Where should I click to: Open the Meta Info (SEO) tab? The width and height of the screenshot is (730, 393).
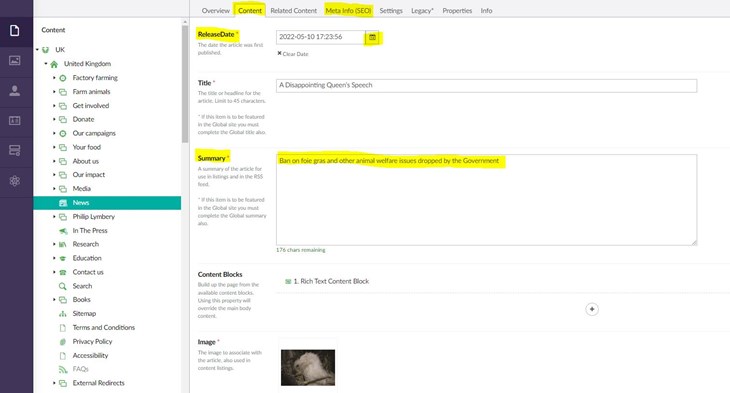(x=348, y=10)
